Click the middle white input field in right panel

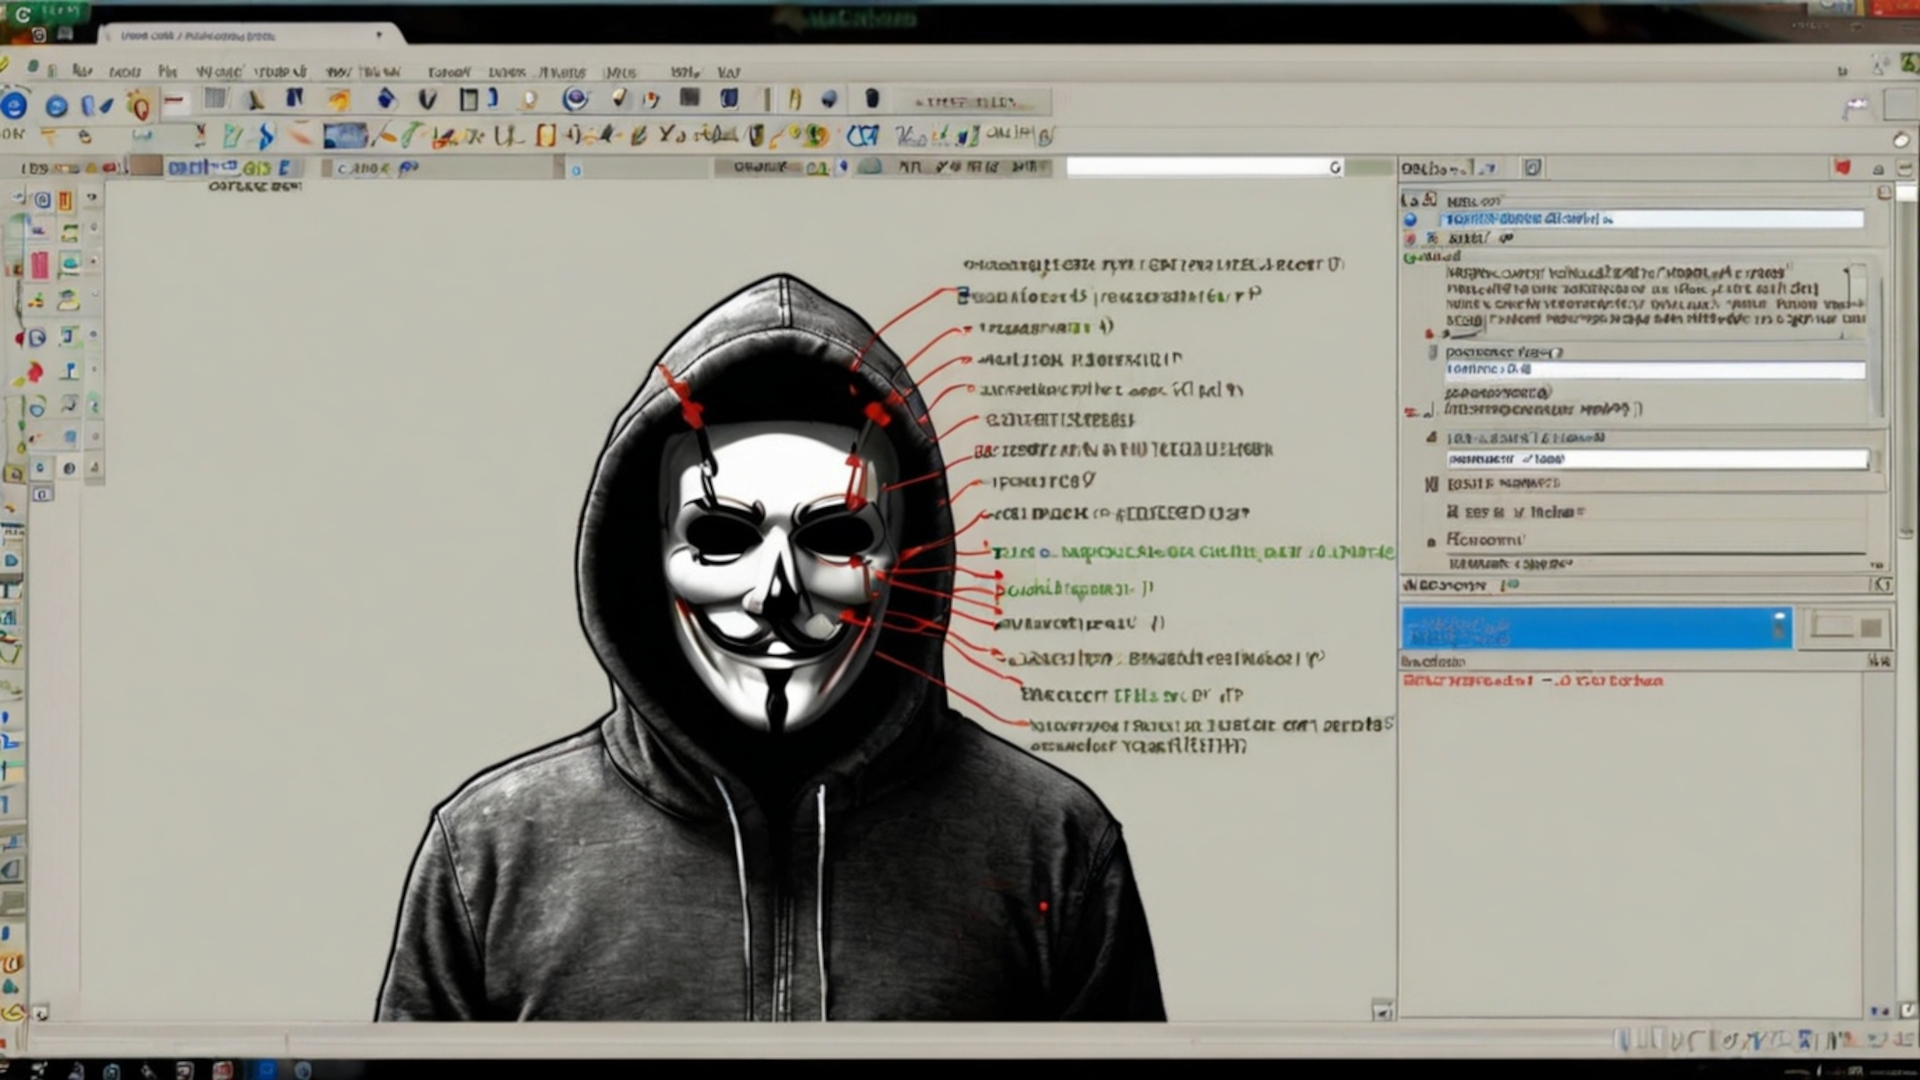[1655, 370]
